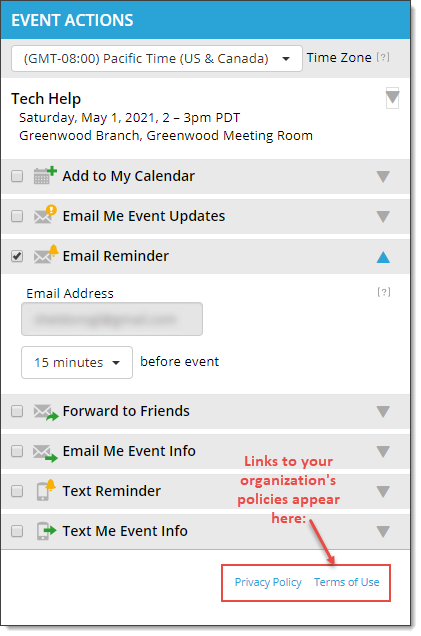The image size is (421, 636).
Task: Open the Time Zone help question mark
Action: click(x=383, y=57)
